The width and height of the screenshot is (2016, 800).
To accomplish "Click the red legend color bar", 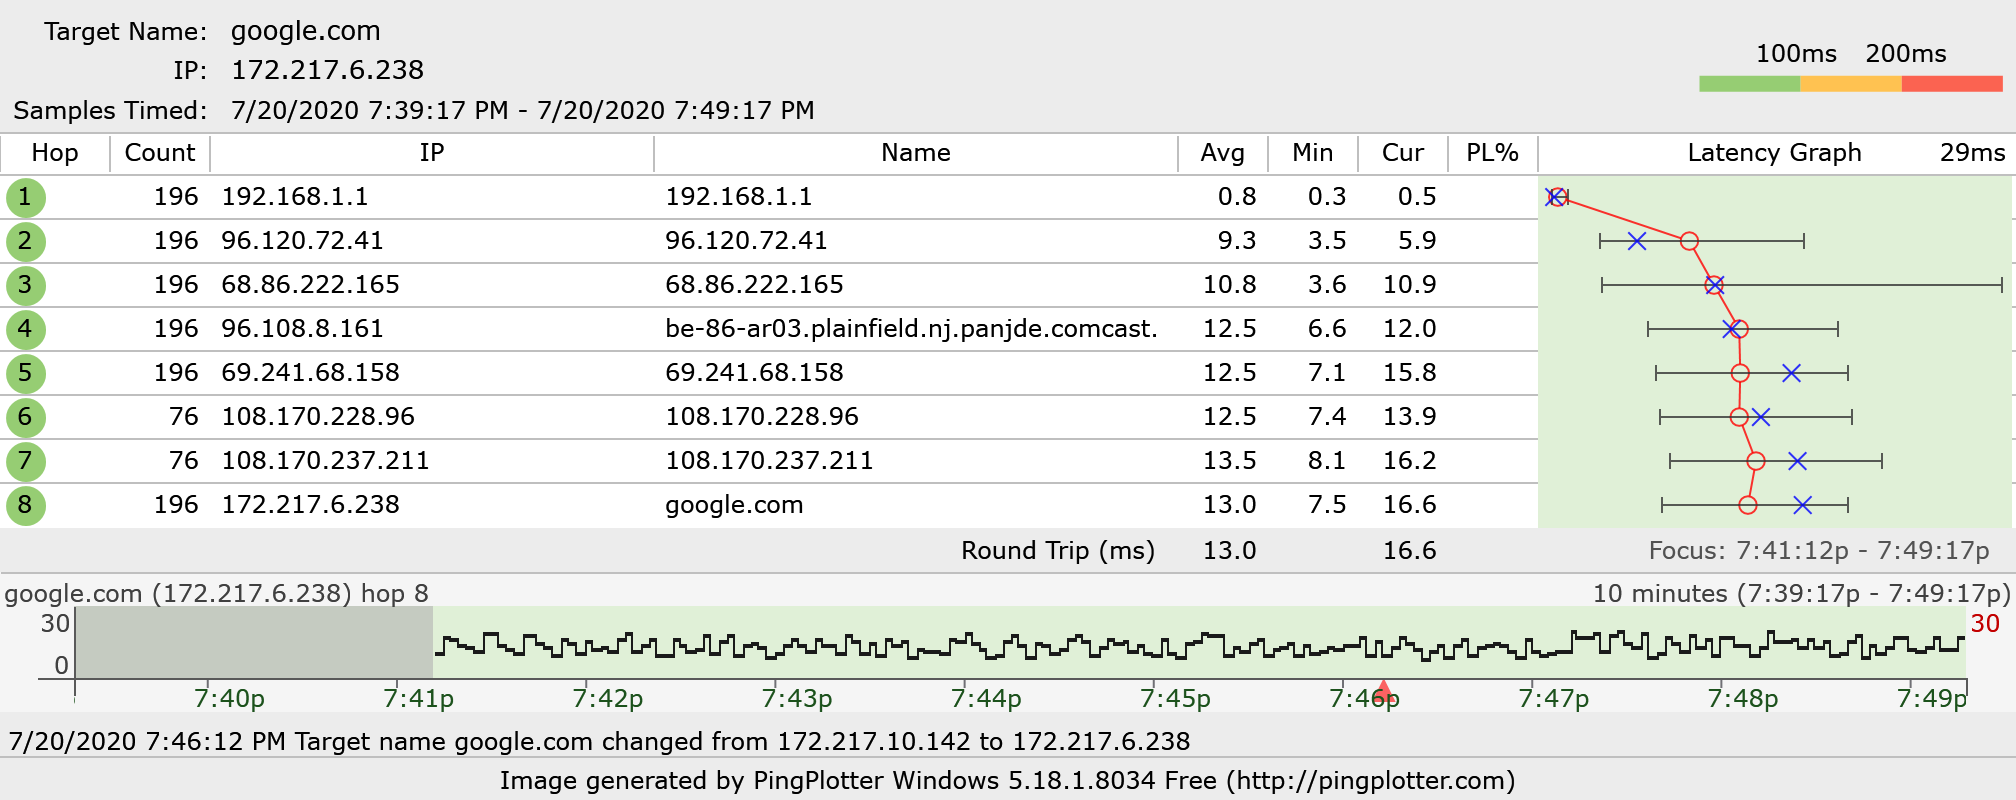I will point(1952,84).
